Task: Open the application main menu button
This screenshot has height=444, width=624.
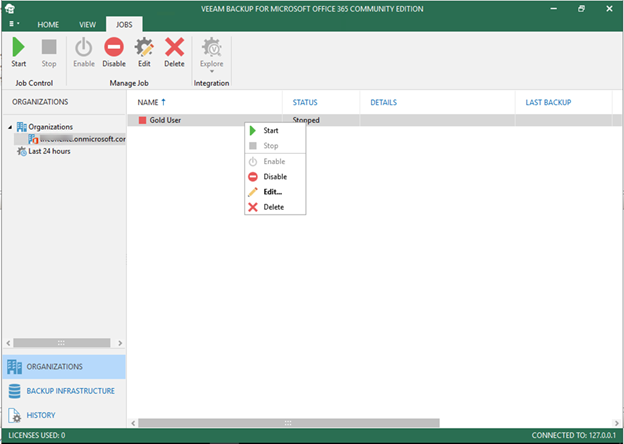Action: coord(14,24)
